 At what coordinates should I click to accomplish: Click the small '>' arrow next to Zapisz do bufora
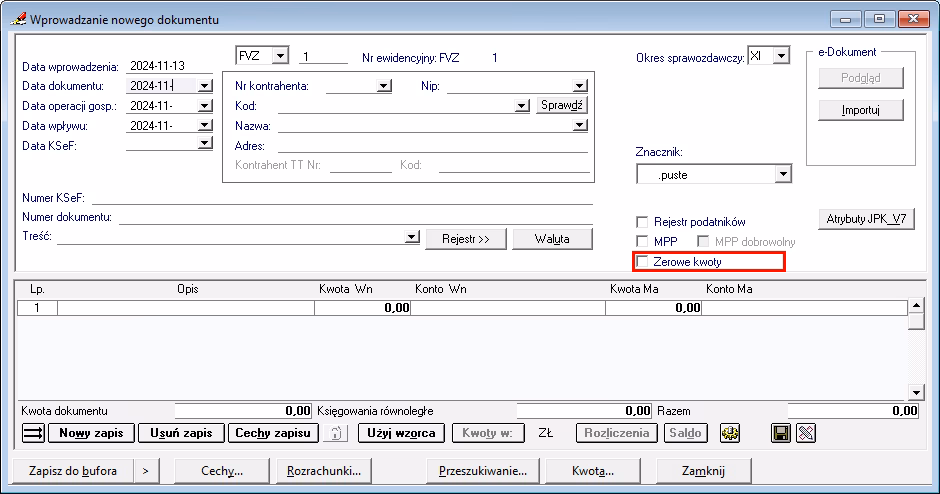[x=145, y=470]
